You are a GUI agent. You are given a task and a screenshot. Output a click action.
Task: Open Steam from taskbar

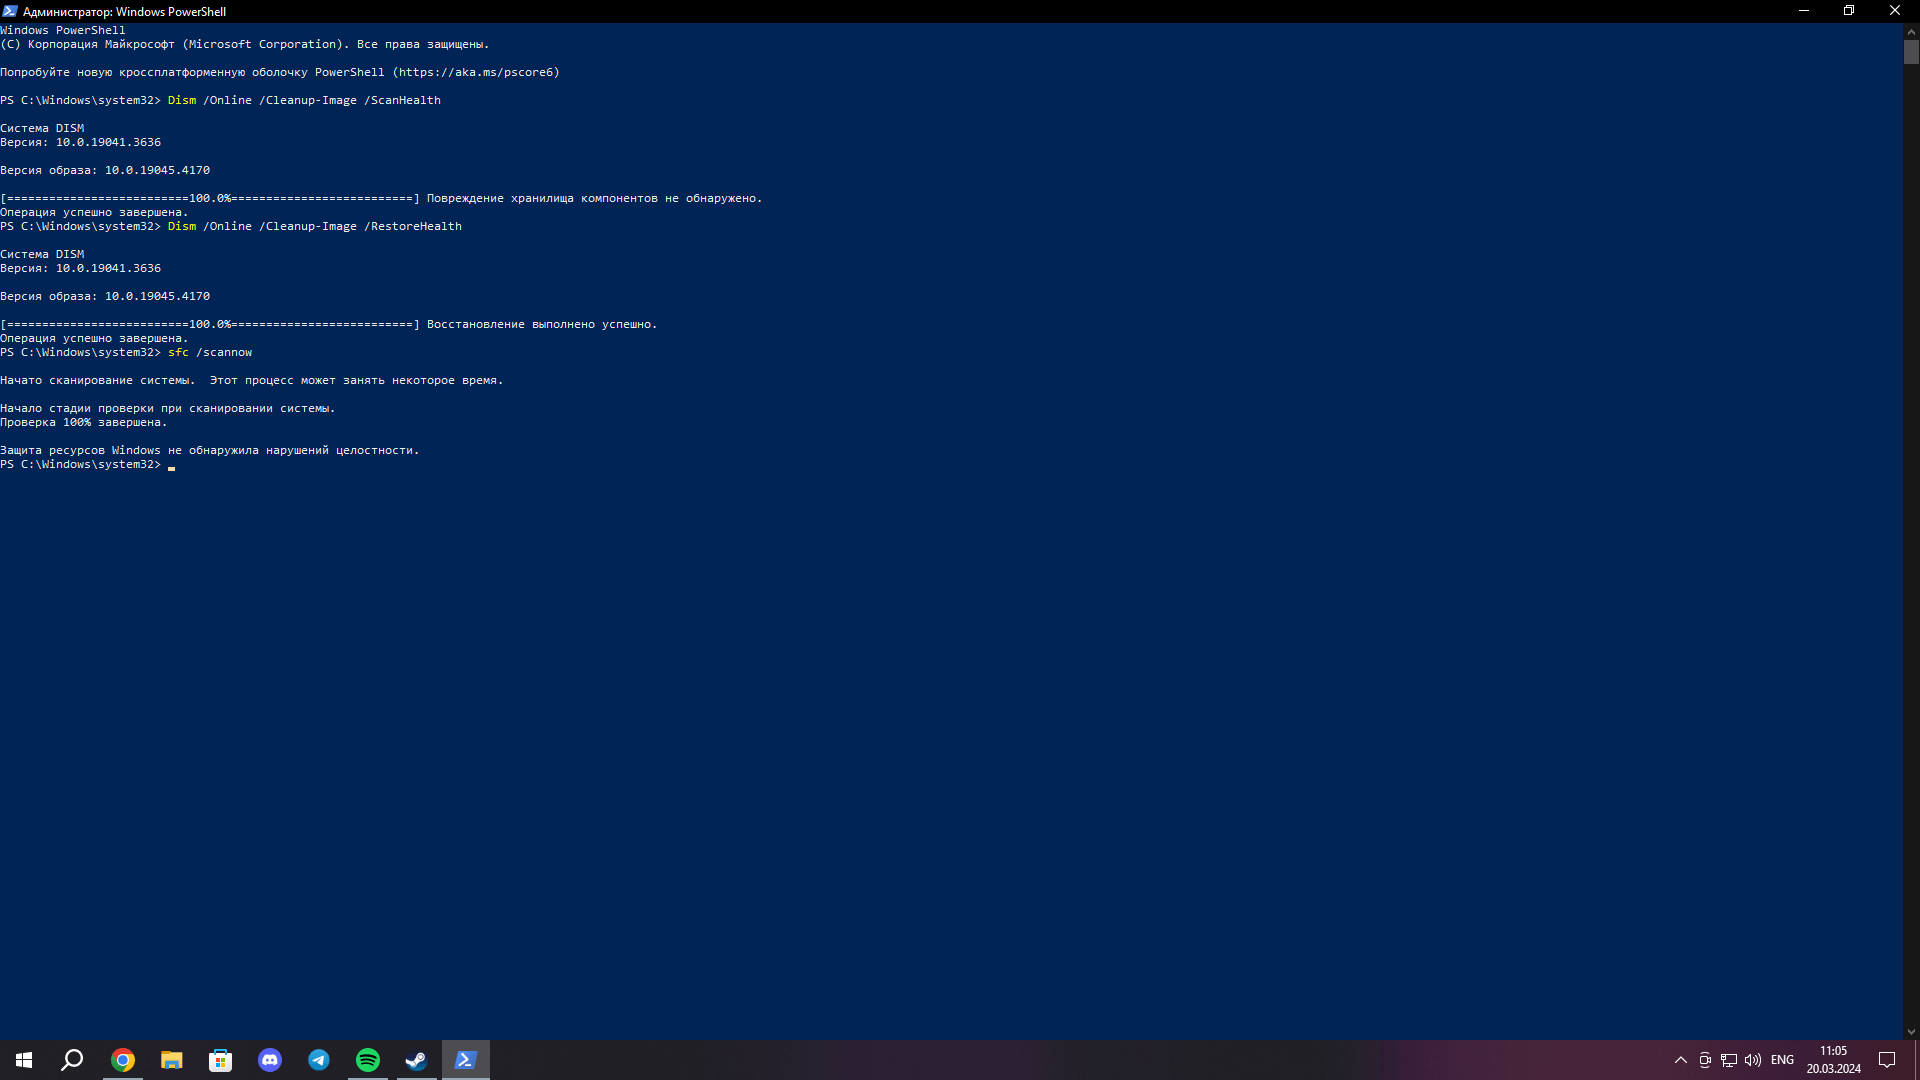click(417, 1060)
